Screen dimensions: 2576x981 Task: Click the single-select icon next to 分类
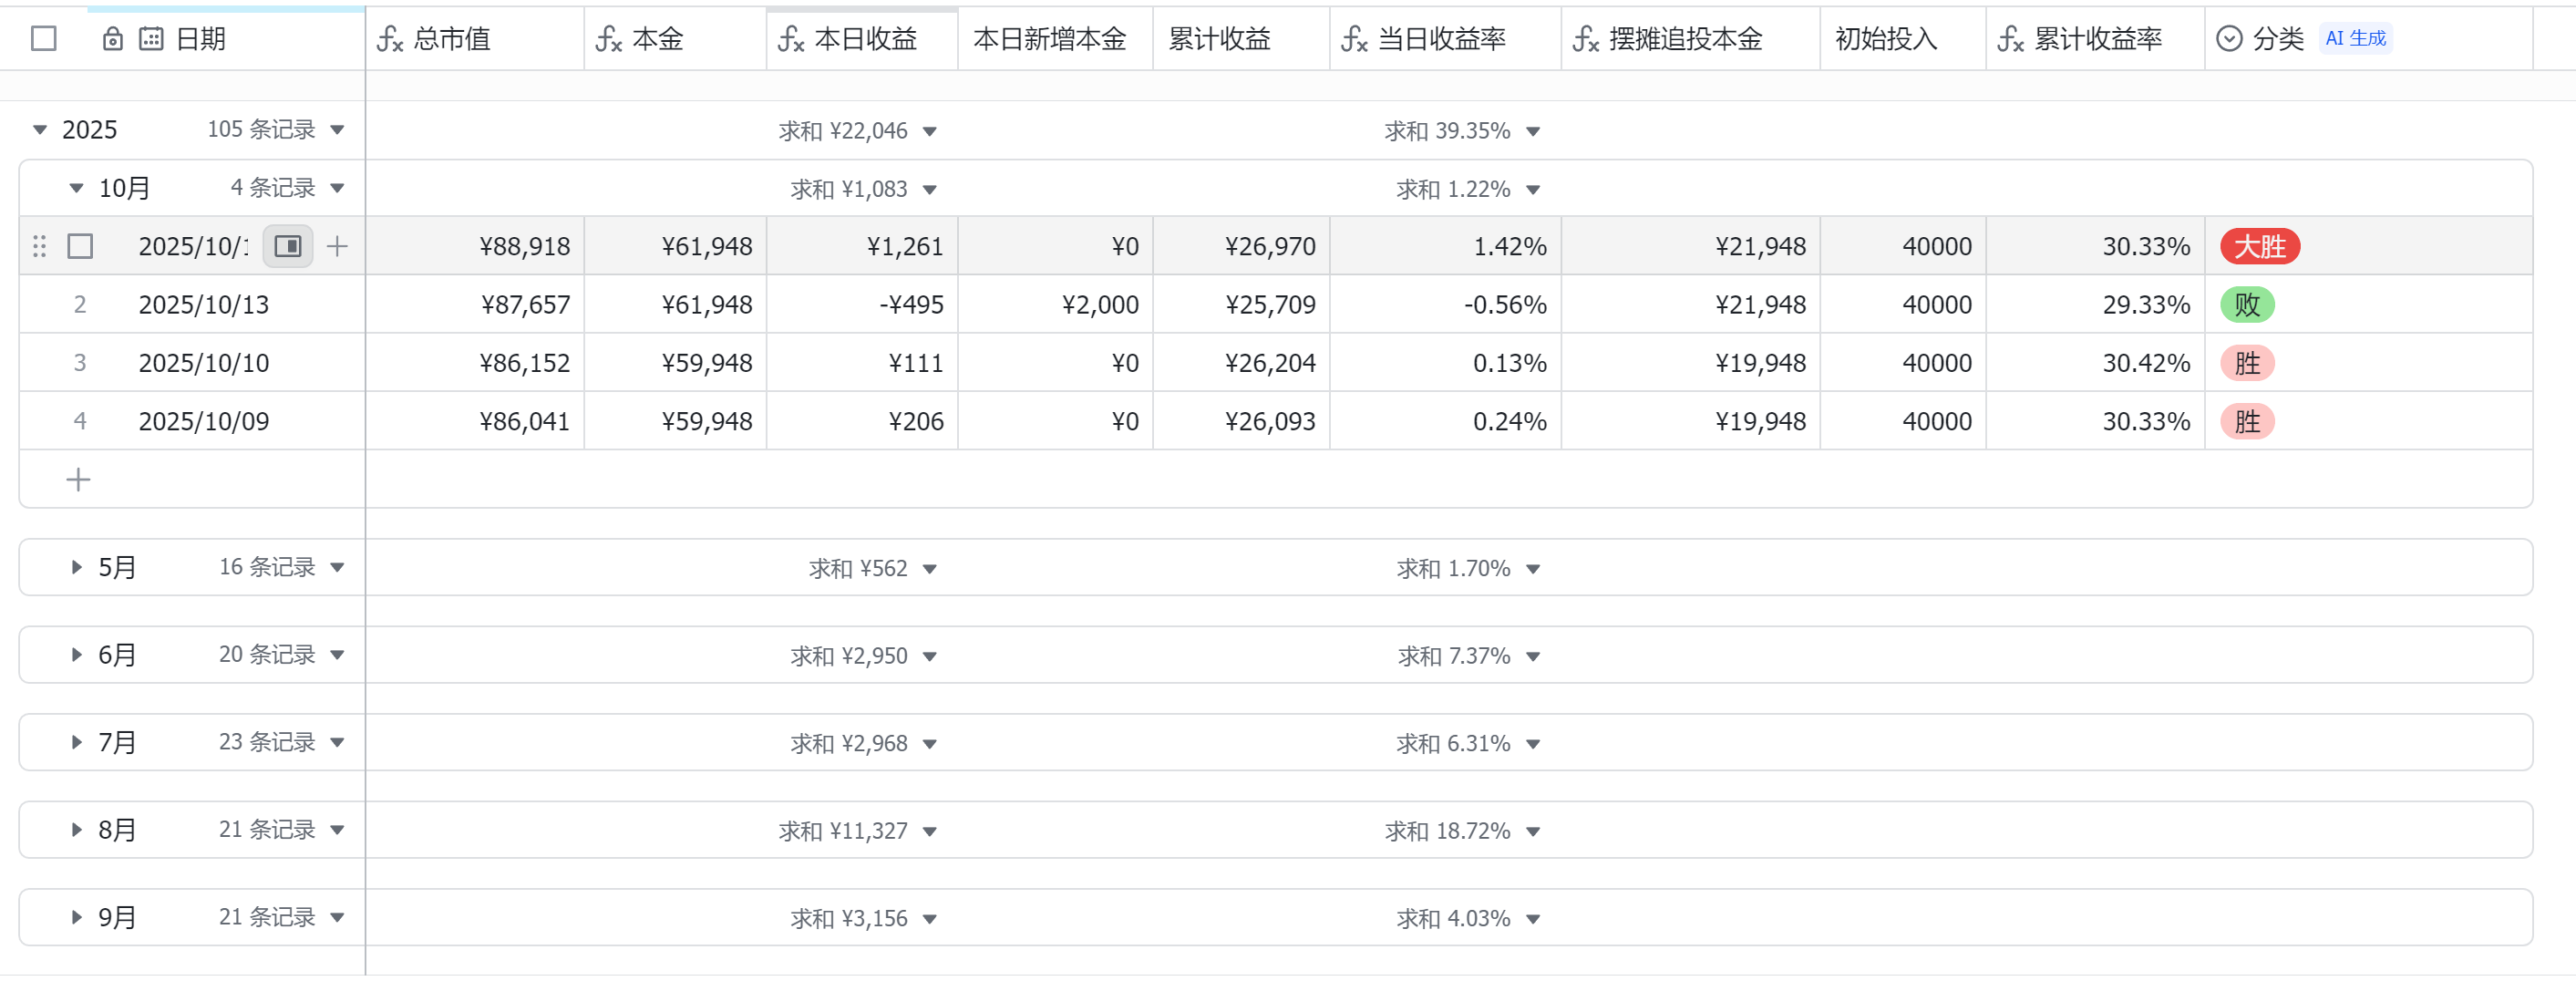coord(2229,39)
